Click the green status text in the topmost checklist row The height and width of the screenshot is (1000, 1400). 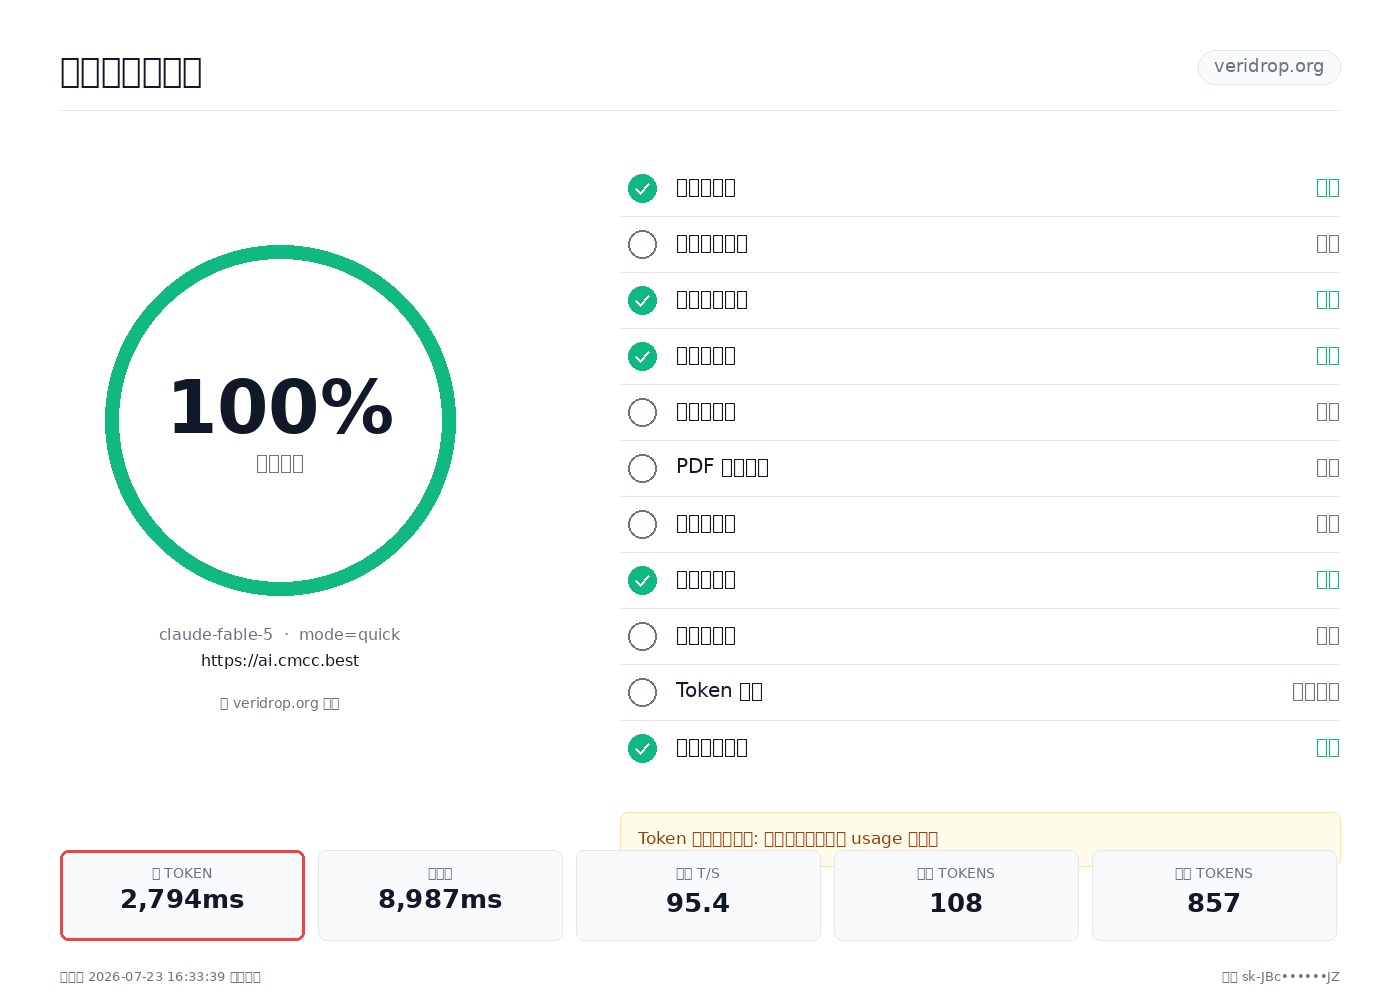[1327, 188]
